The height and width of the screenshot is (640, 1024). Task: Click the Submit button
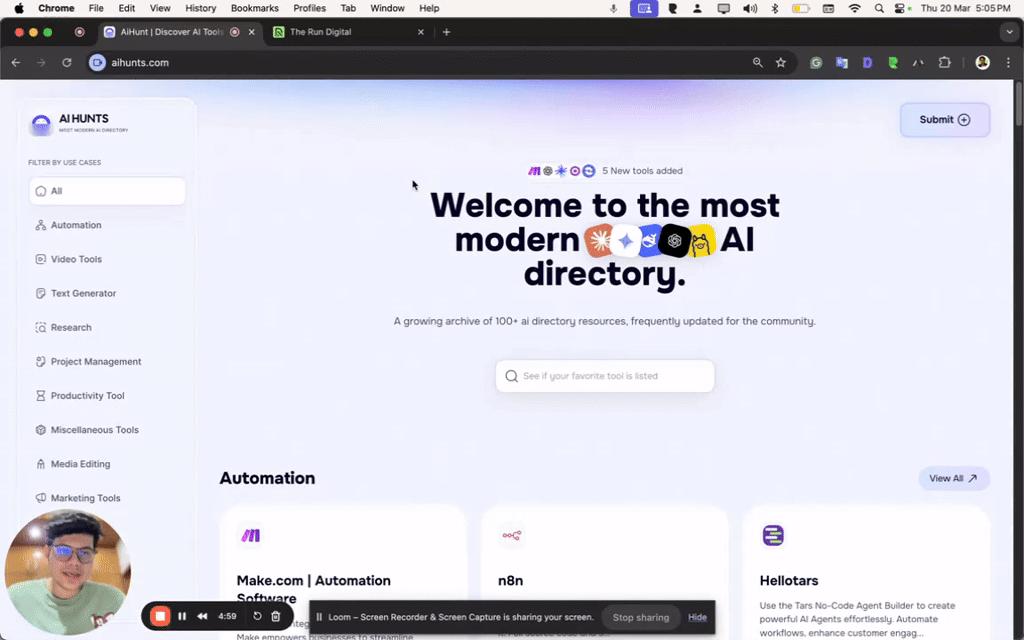[944, 120]
